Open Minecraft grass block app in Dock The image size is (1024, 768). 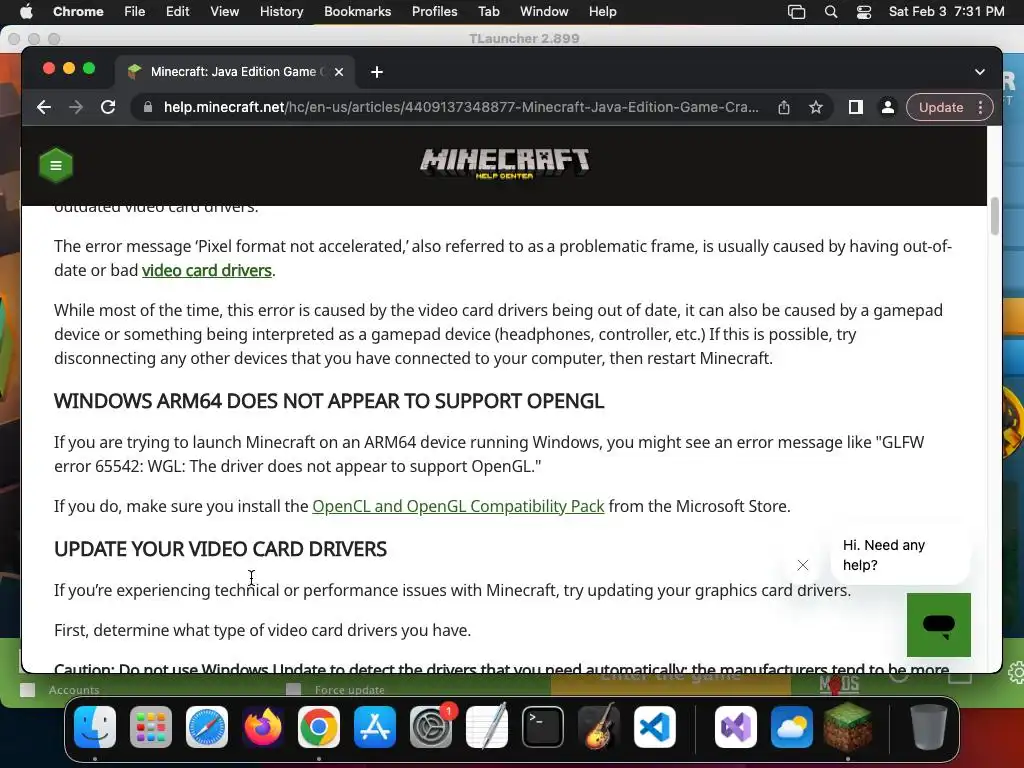(x=848, y=726)
